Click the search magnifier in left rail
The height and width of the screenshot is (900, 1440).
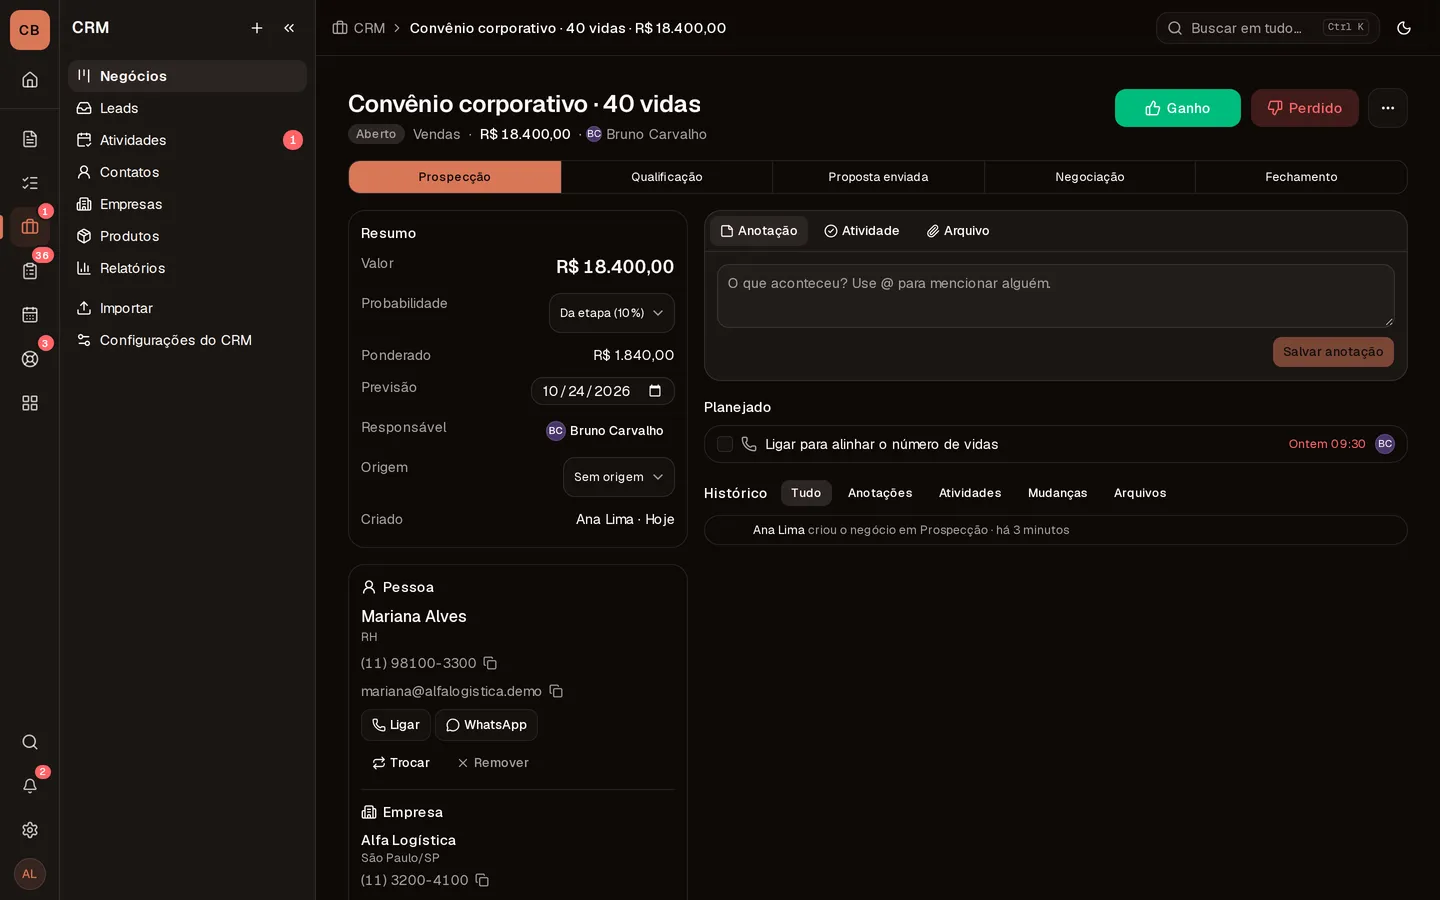(x=30, y=742)
